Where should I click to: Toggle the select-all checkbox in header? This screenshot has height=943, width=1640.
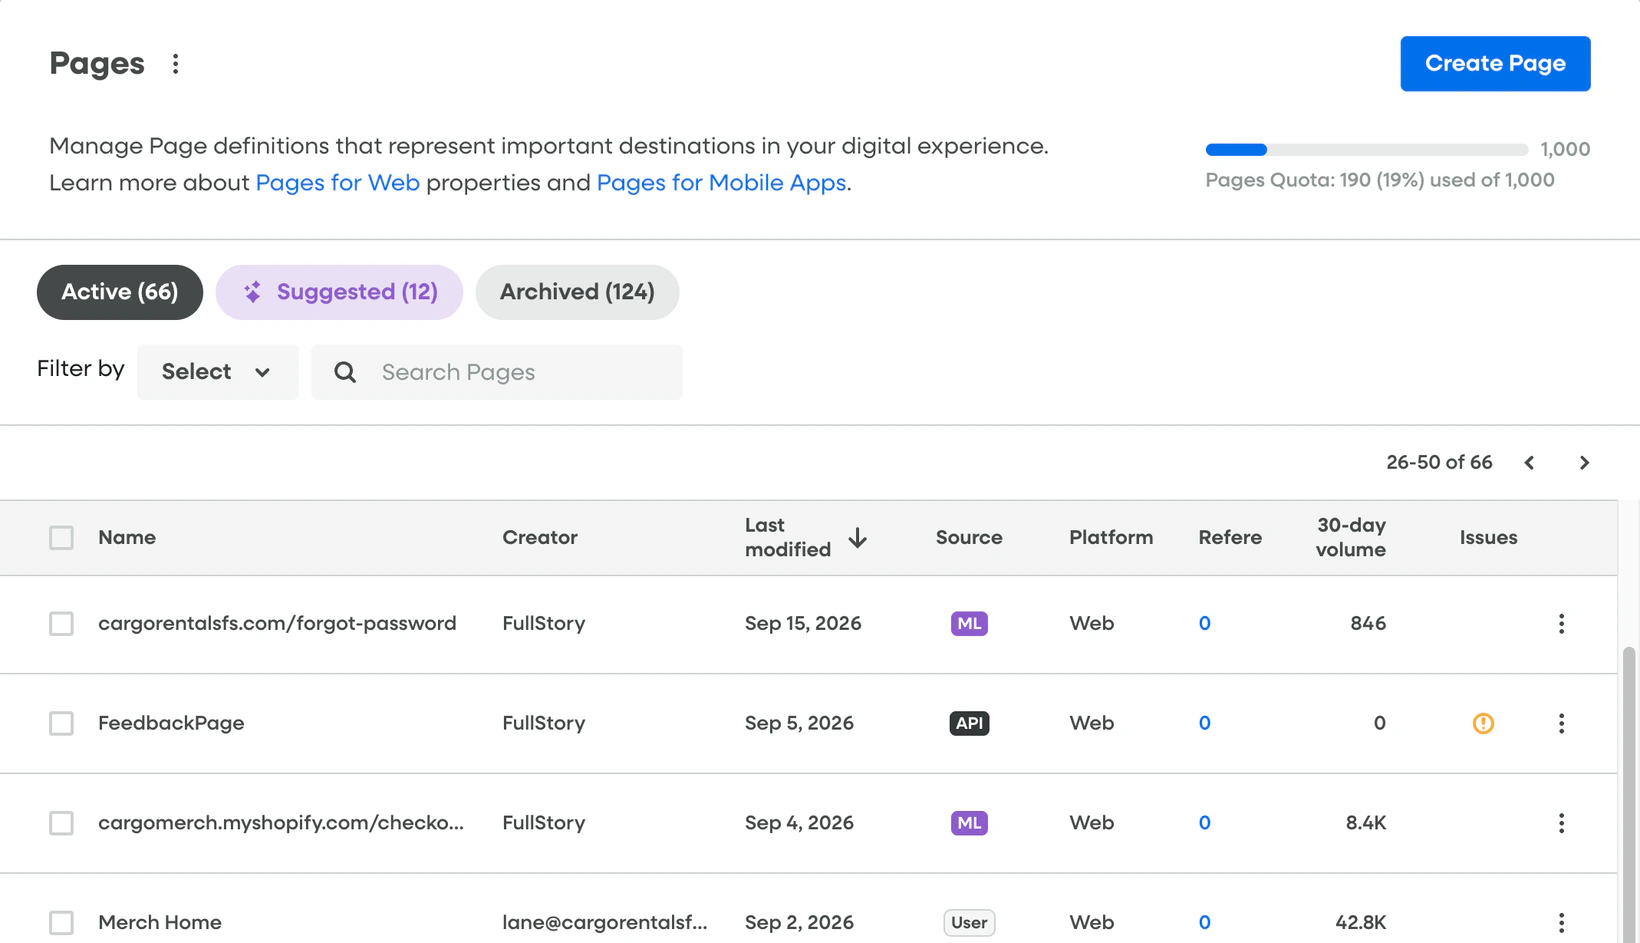tap(61, 538)
